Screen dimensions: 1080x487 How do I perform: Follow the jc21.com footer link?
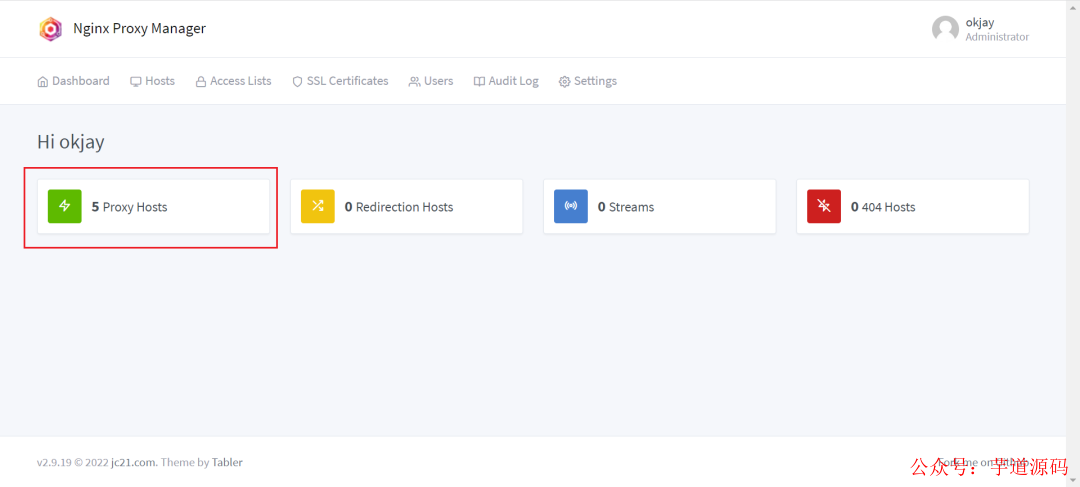click(x=134, y=462)
